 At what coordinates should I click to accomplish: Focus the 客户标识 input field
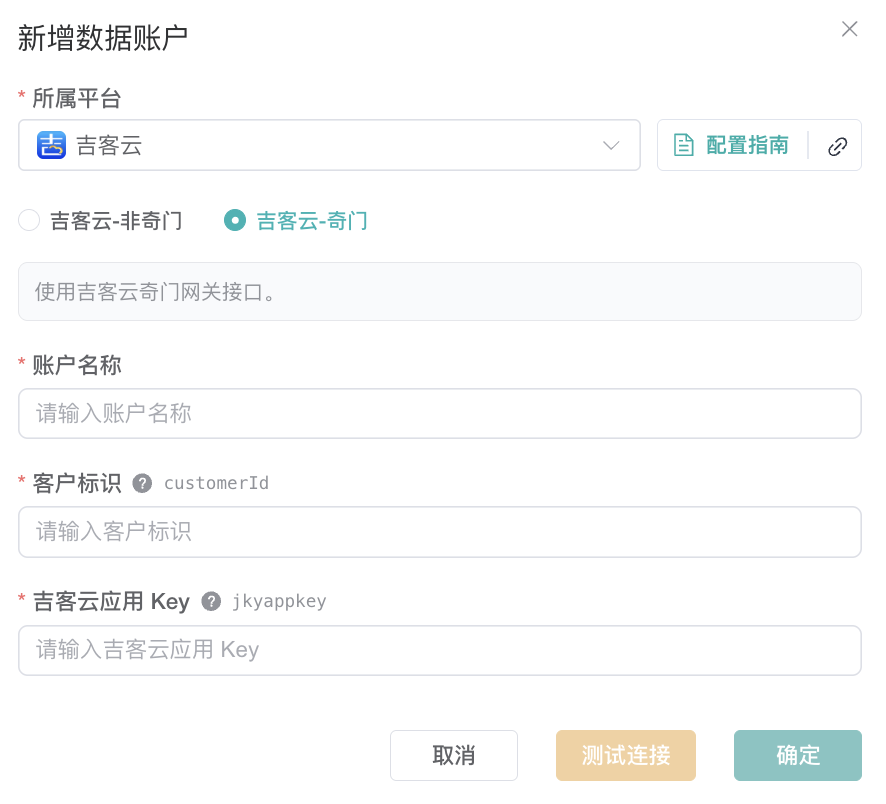(440, 532)
